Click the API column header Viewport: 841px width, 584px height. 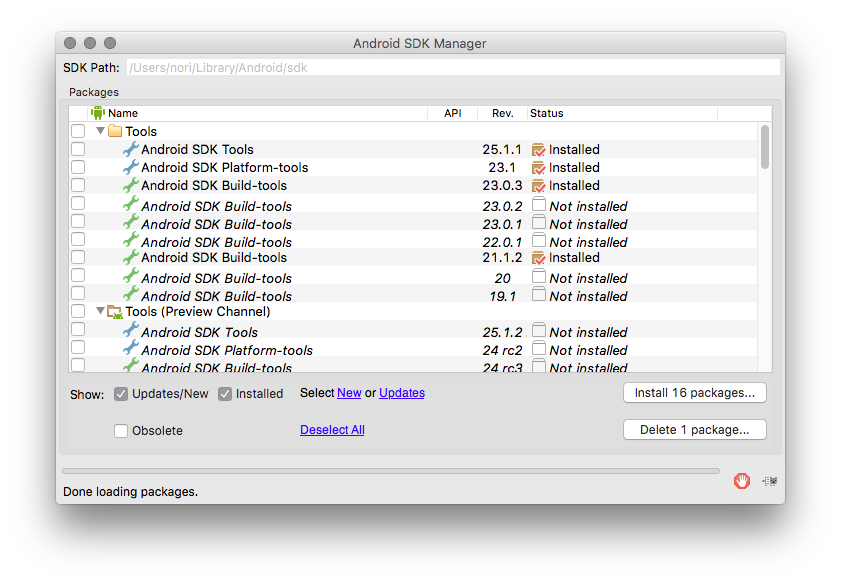click(x=453, y=113)
